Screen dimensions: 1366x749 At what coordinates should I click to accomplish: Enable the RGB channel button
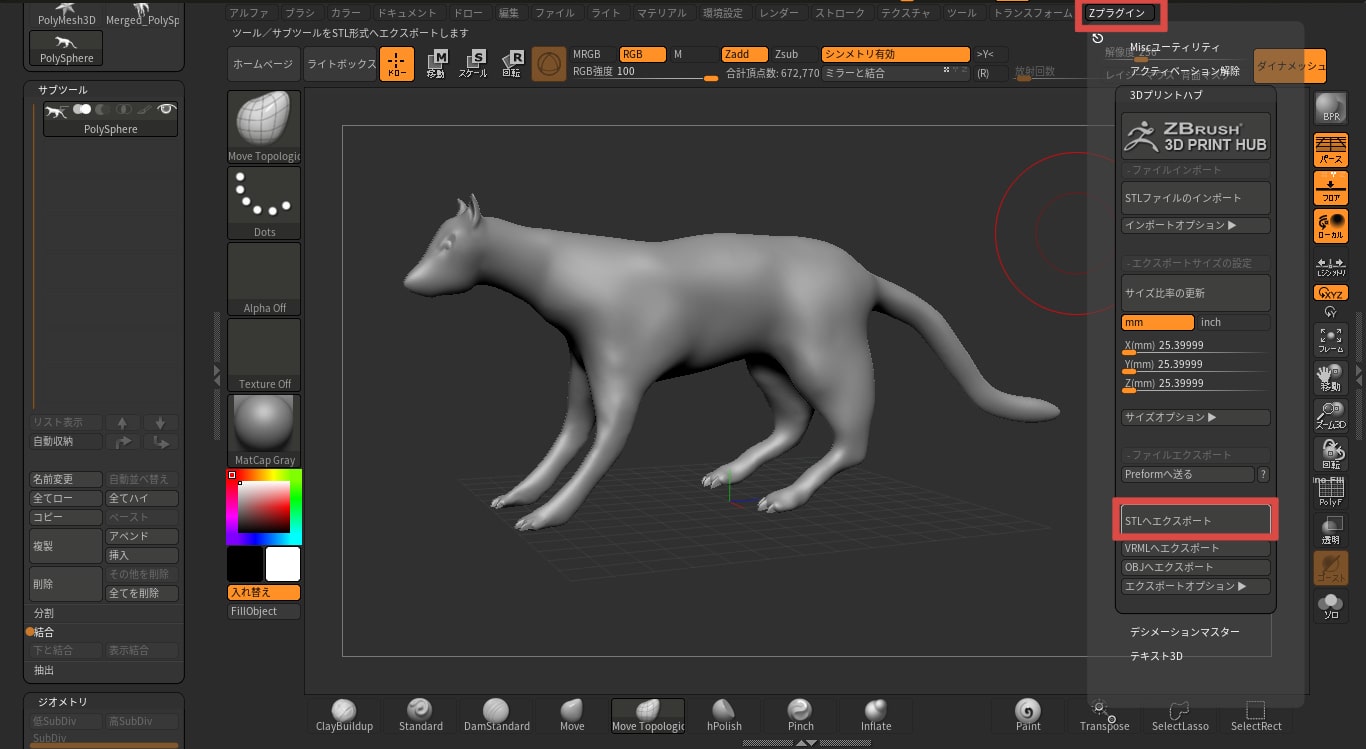click(x=644, y=54)
